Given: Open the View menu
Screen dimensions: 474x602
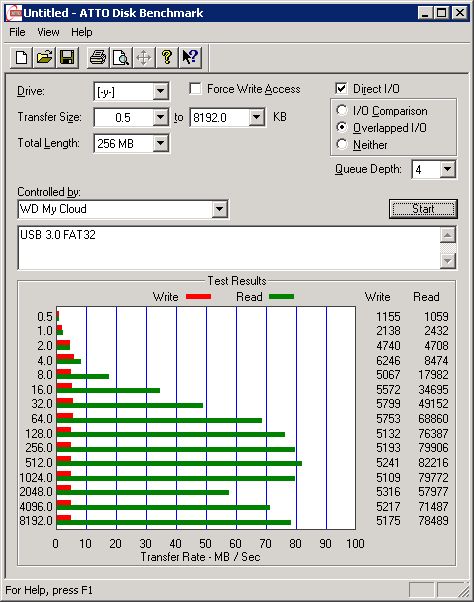Looking at the screenshot, I should tap(48, 32).
